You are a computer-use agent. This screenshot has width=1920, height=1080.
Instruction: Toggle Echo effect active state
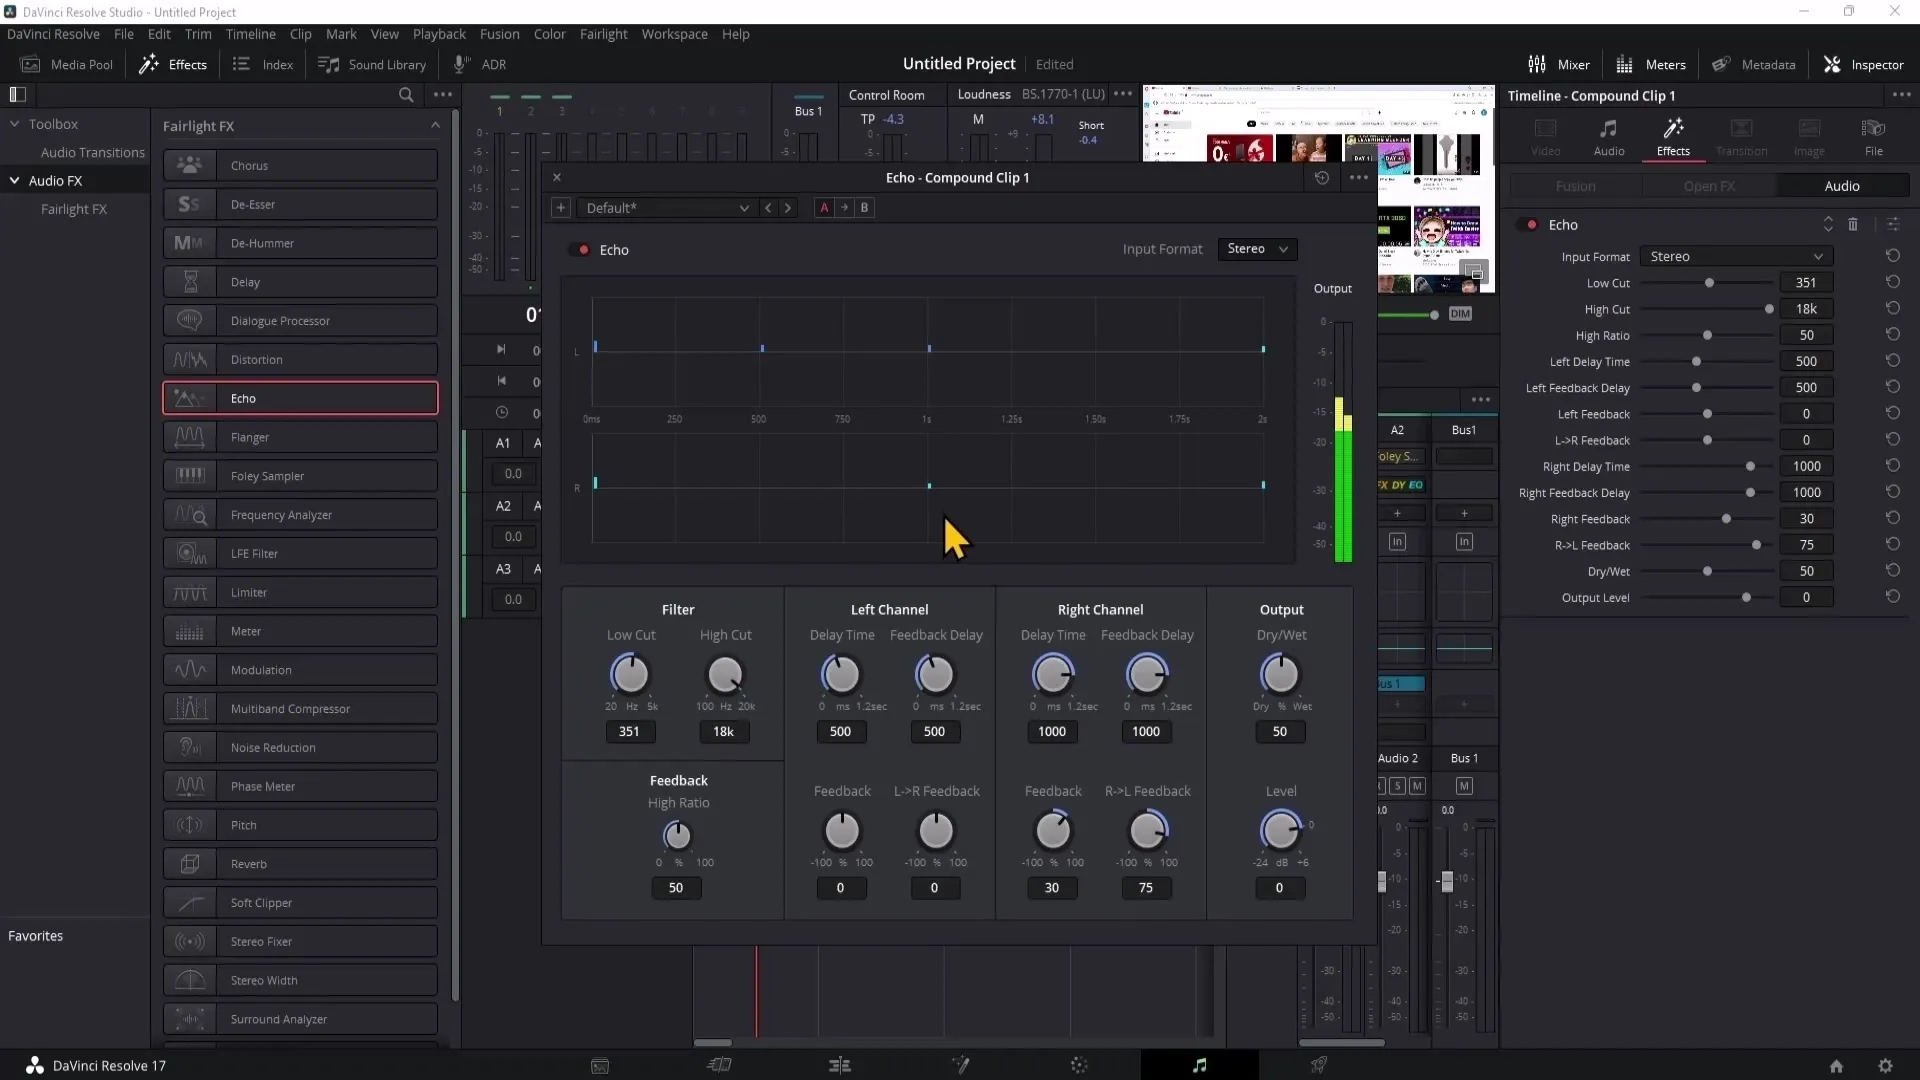(x=580, y=249)
